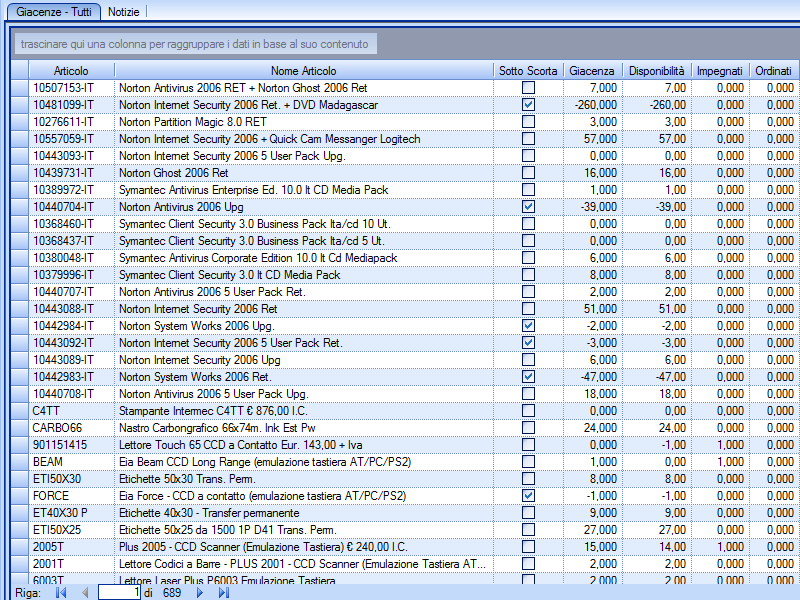Select article code ETI50X25
This screenshot has width=800, height=600.
pos(57,530)
